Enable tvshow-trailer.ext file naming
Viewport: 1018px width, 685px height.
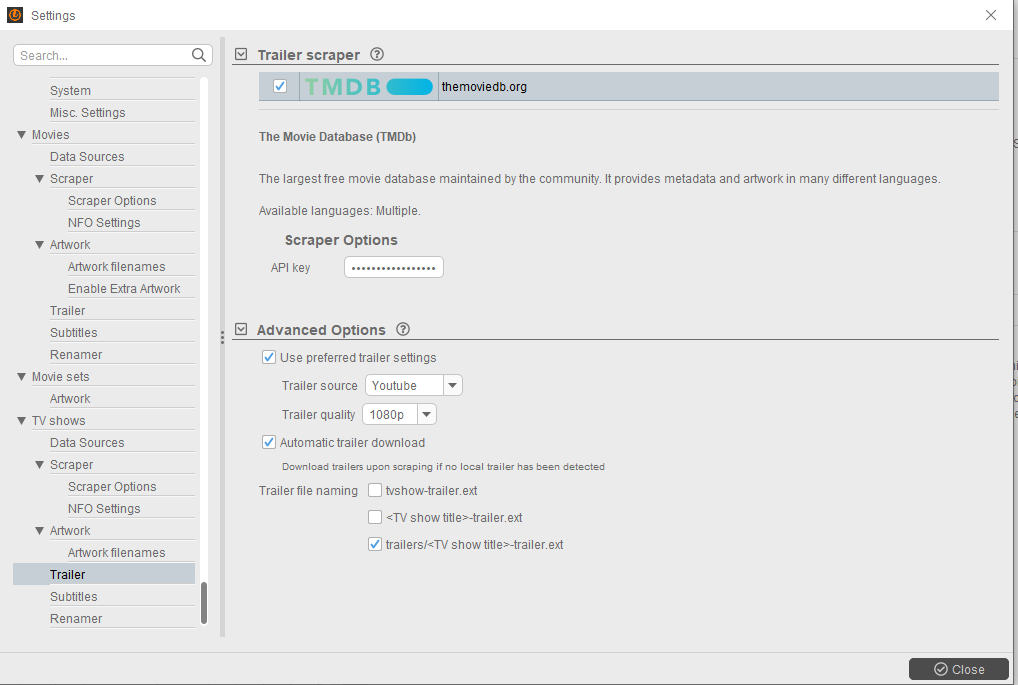(375, 490)
